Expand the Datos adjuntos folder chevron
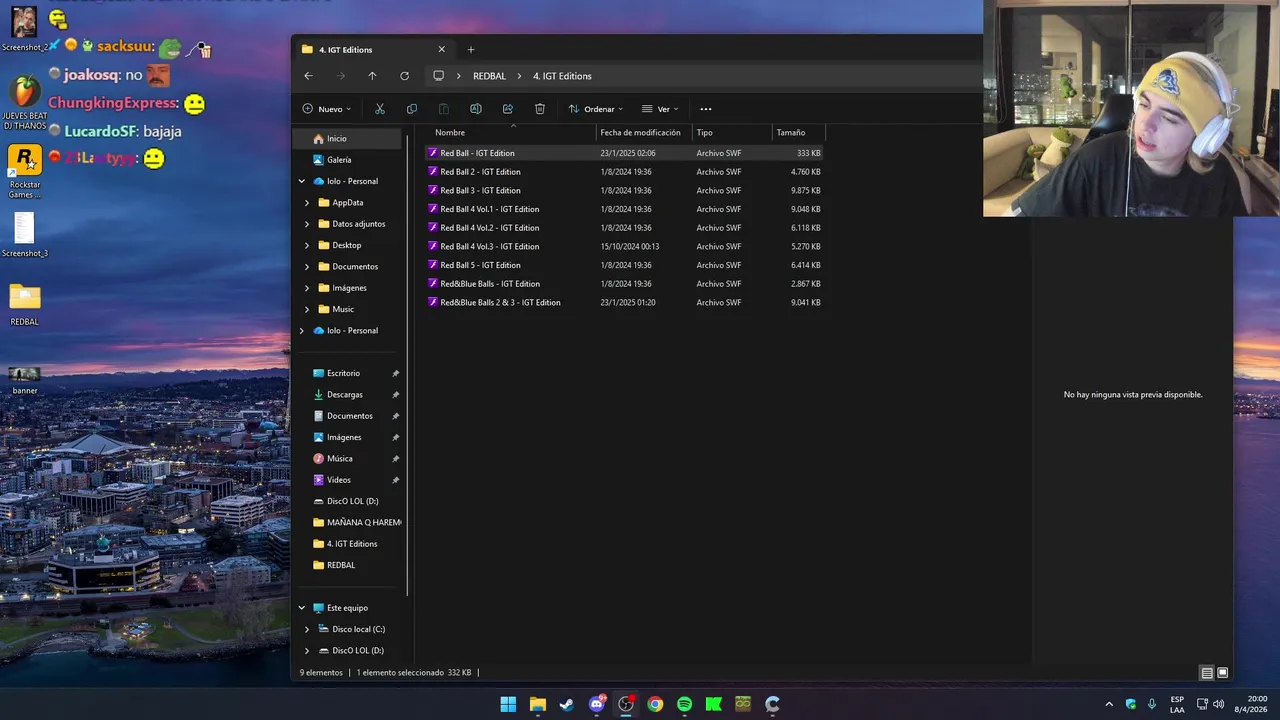This screenshot has width=1280, height=720. pos(307,224)
